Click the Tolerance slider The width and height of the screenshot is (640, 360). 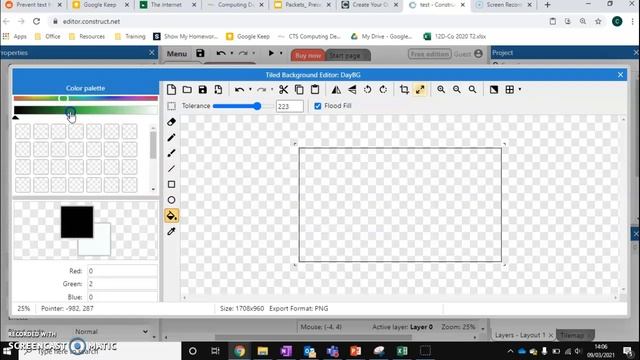243,107
